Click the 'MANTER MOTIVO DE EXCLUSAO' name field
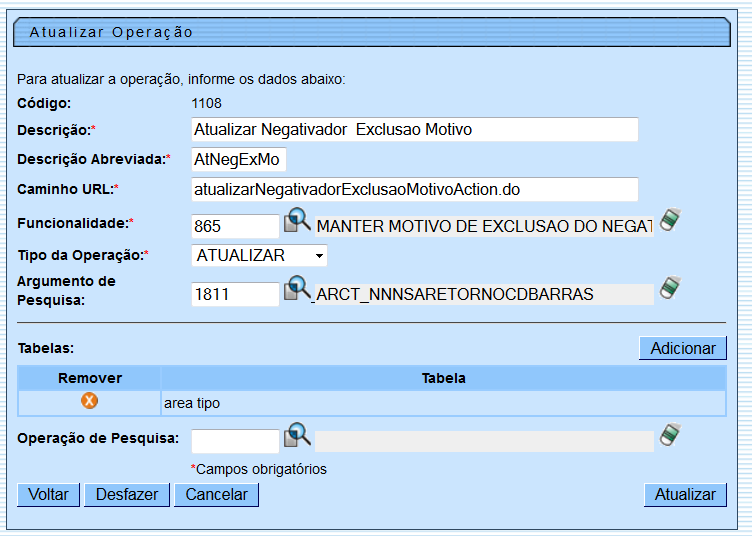The width and height of the screenshot is (752, 536). (484, 226)
